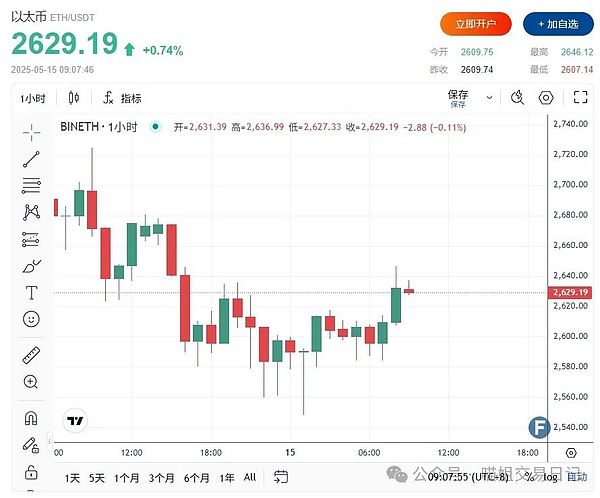Open the Fibonacci retracement tool

[31, 185]
